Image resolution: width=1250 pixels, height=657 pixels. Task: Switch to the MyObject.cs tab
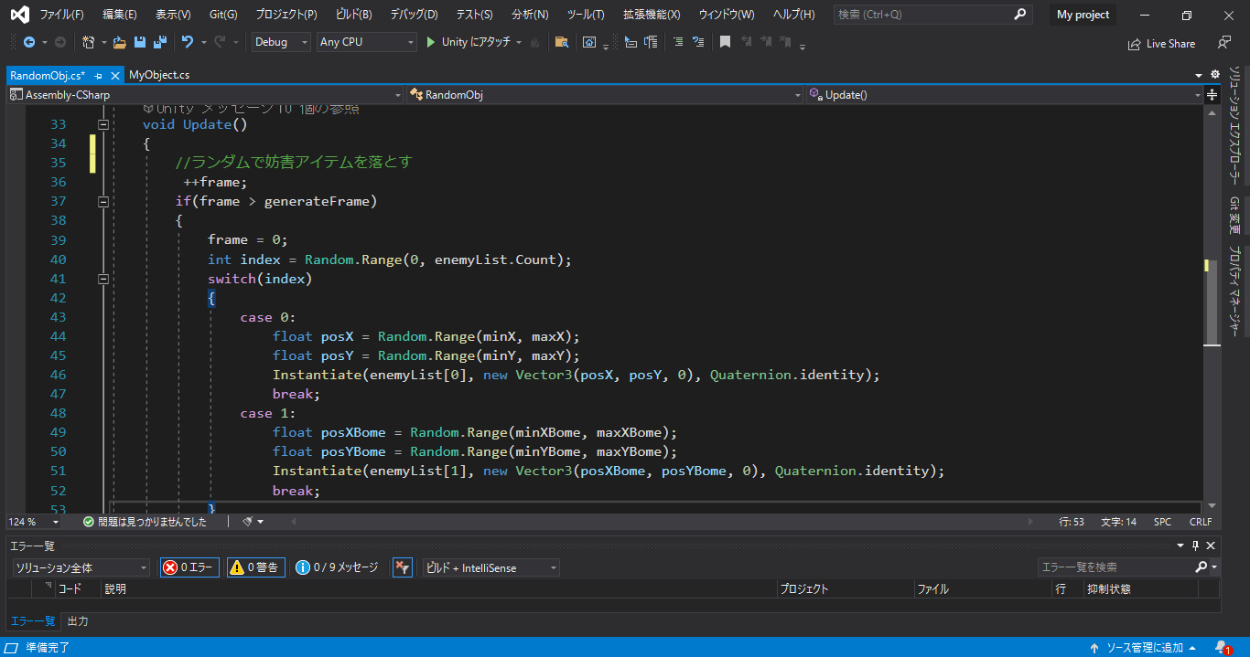[159, 75]
